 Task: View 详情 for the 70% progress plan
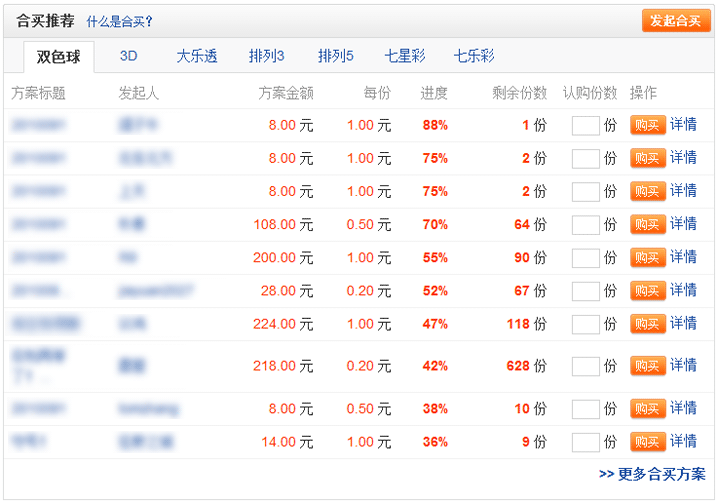(x=683, y=224)
